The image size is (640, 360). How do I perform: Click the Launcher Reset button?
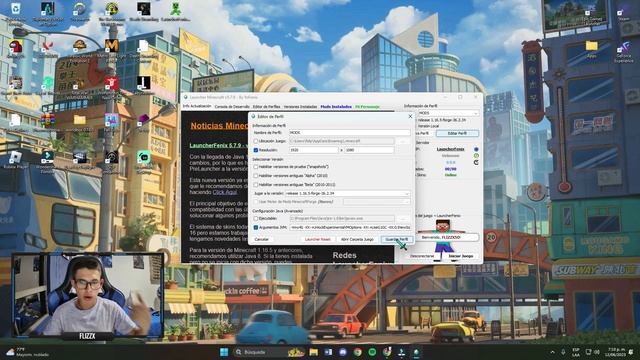[317, 239]
